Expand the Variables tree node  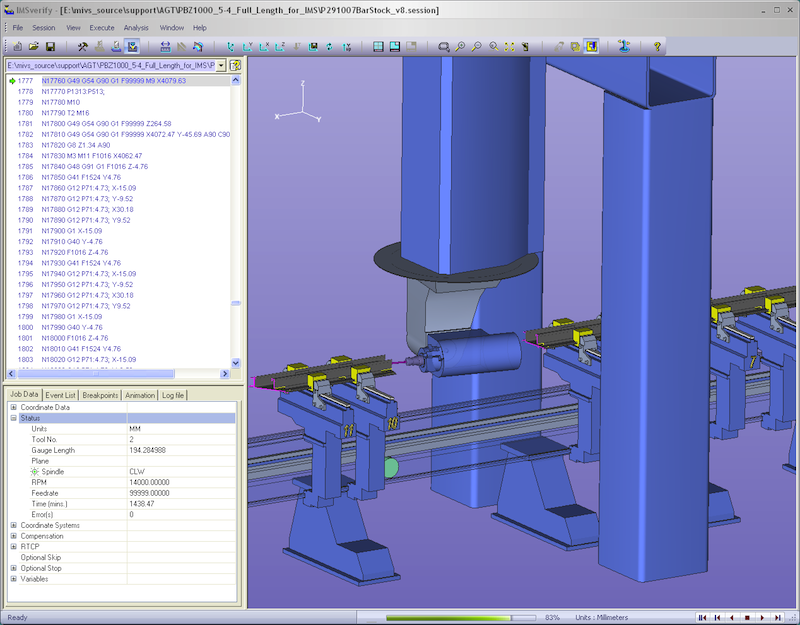(x=13, y=578)
